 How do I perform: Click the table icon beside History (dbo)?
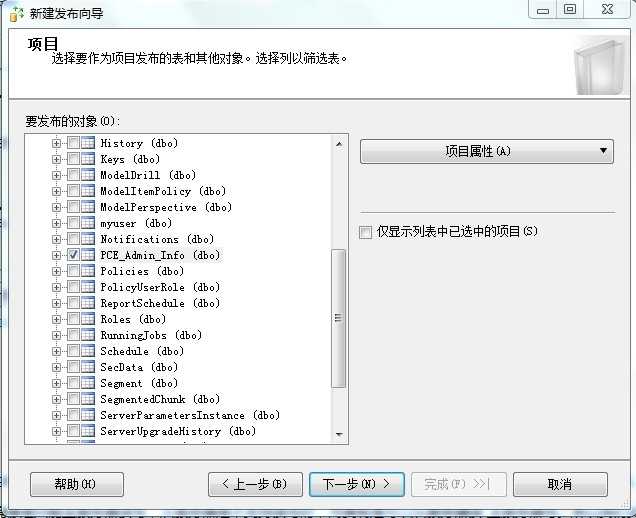point(88,143)
